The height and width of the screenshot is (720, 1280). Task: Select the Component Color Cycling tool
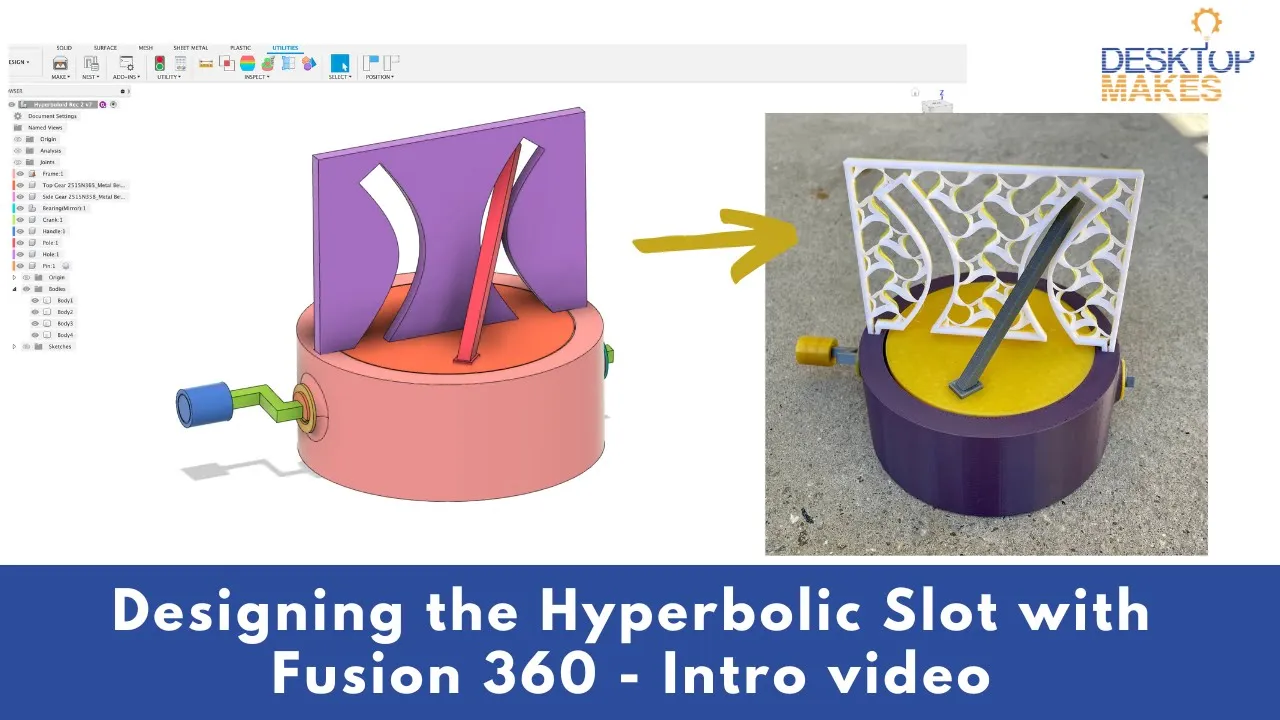pyautogui.click(x=308, y=64)
